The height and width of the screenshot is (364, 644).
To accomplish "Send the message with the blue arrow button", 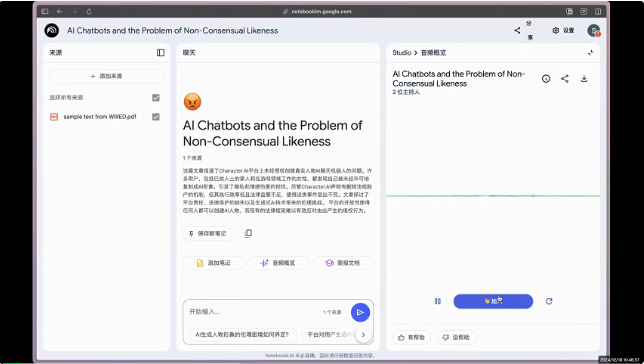I will click(x=360, y=313).
